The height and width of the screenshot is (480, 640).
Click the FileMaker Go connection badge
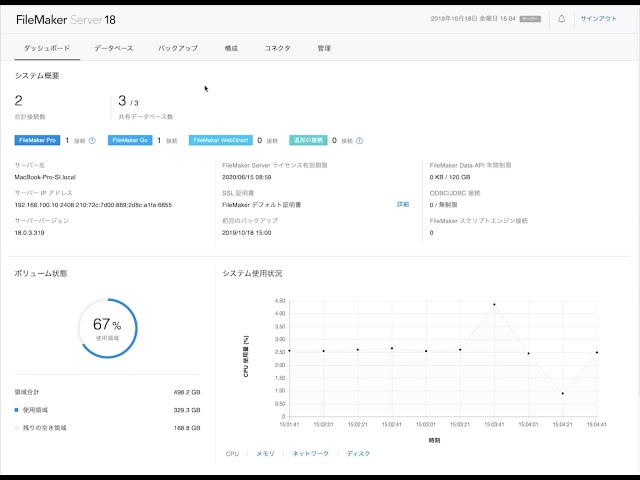130,140
